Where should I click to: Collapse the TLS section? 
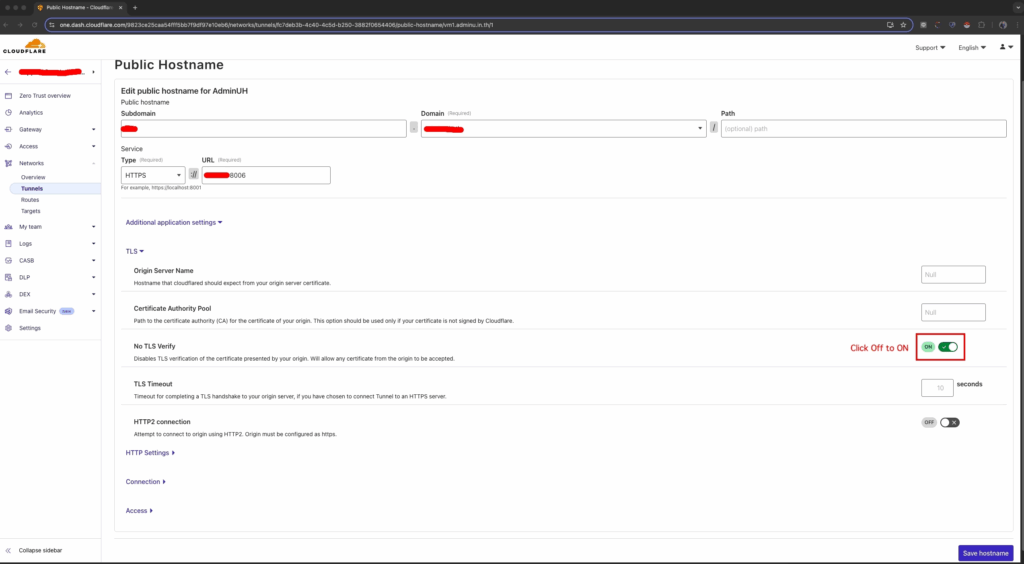coord(135,251)
